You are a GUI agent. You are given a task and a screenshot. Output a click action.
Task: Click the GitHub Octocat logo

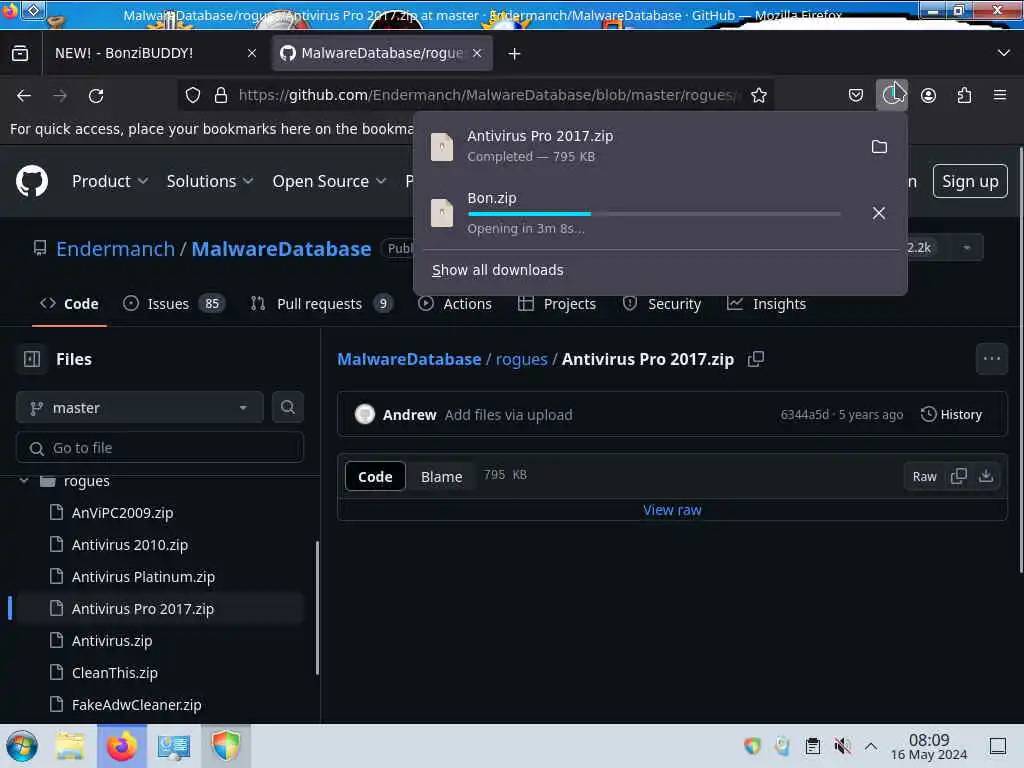[32, 181]
